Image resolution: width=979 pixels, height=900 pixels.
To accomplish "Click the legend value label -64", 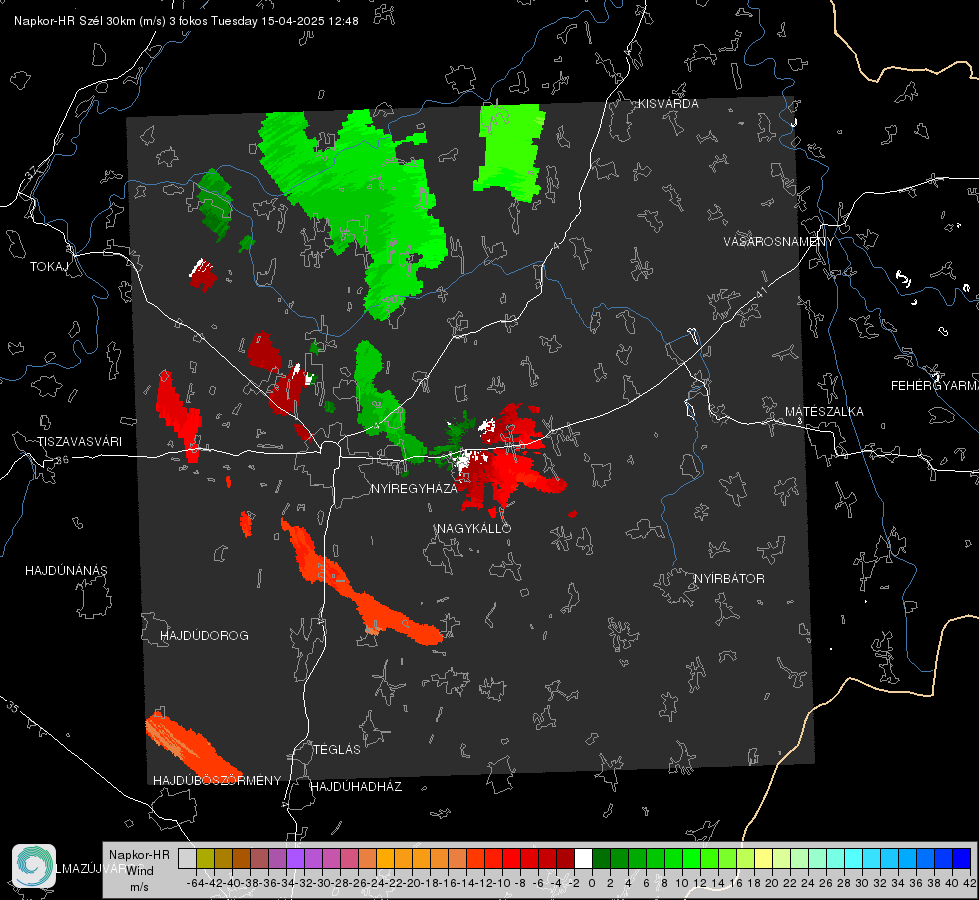I will click(x=196, y=883).
